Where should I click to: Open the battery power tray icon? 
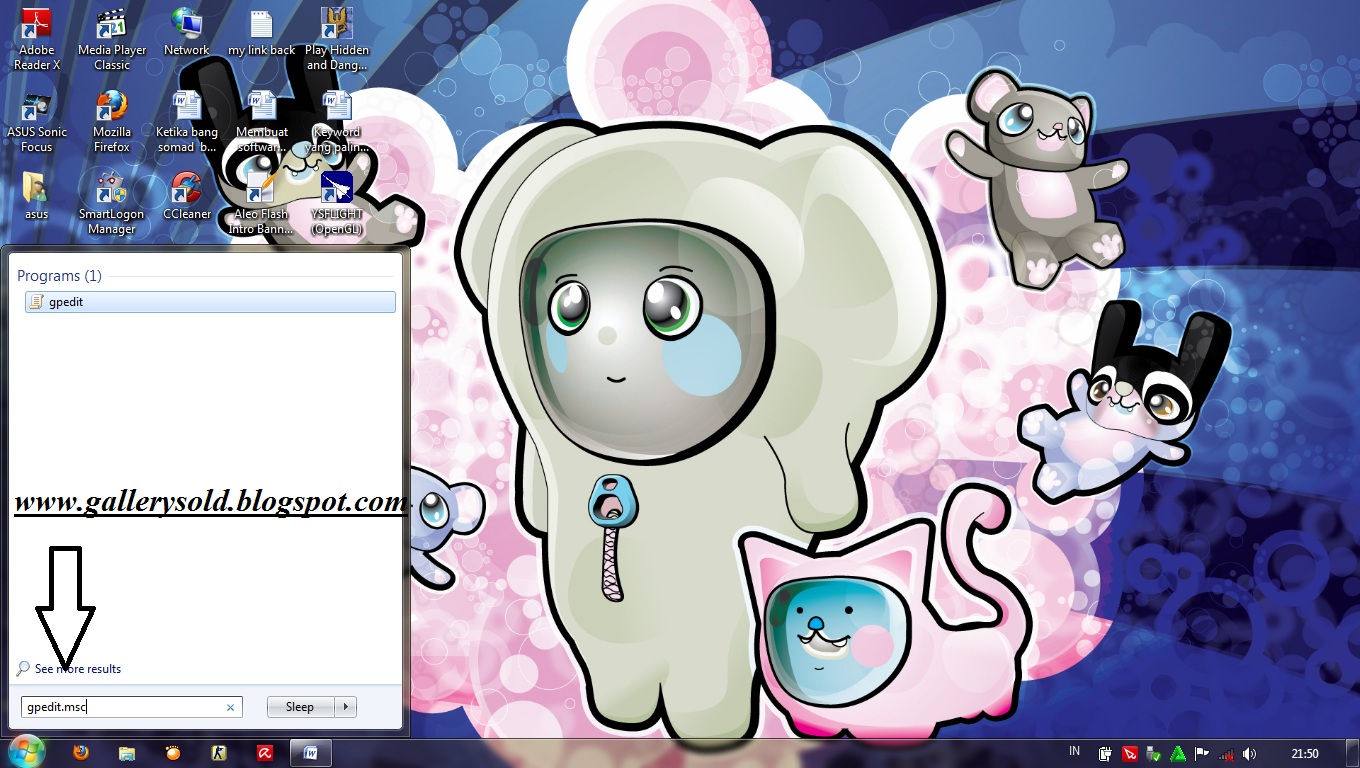coord(1106,754)
